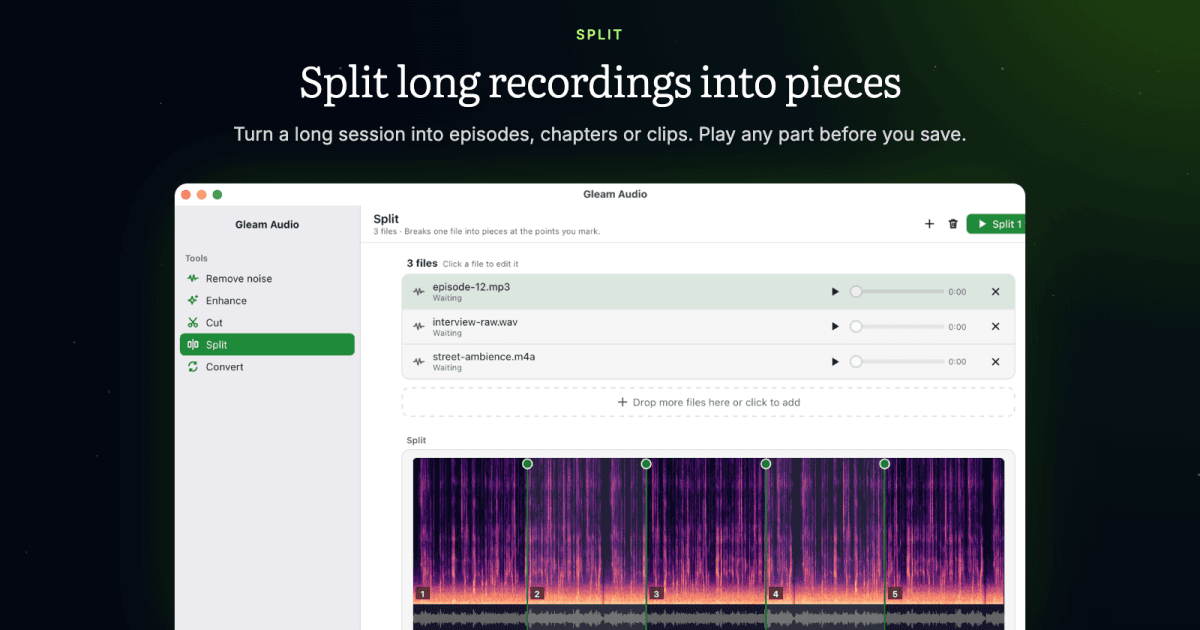Image resolution: width=1200 pixels, height=630 pixels.
Task: Remove street-ambience.m4a from the list
Action: (995, 362)
